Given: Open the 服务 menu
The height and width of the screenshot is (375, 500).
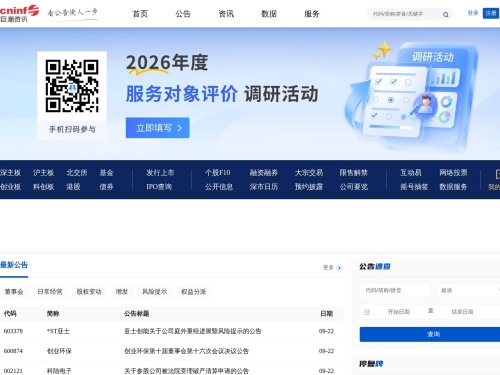Looking at the screenshot, I should [312, 14].
